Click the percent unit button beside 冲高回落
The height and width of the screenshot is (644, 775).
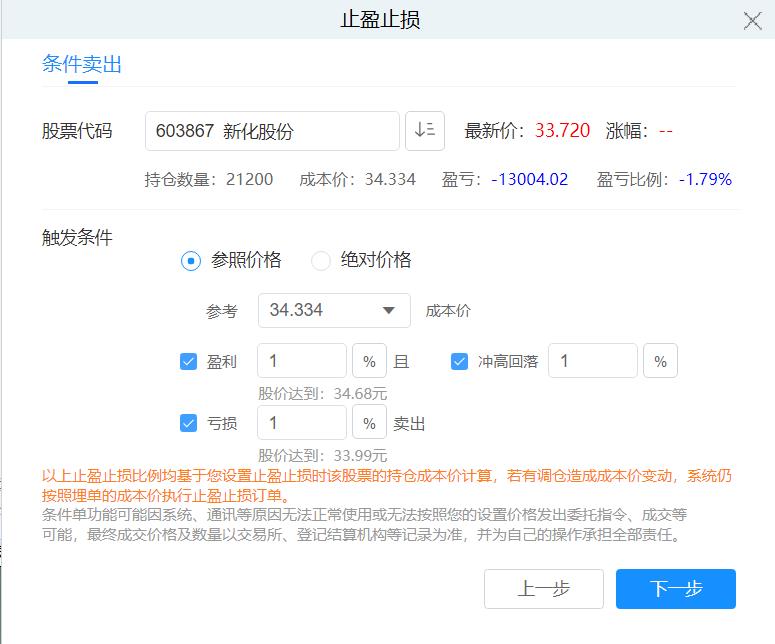pos(660,362)
